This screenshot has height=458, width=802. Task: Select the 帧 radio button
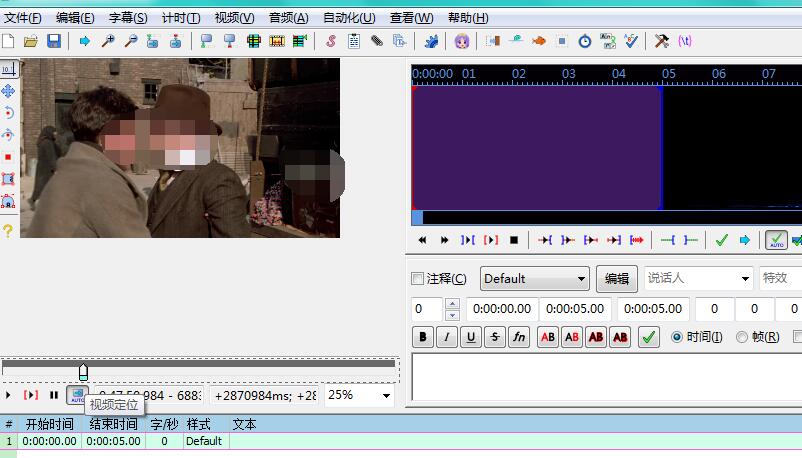click(742, 337)
